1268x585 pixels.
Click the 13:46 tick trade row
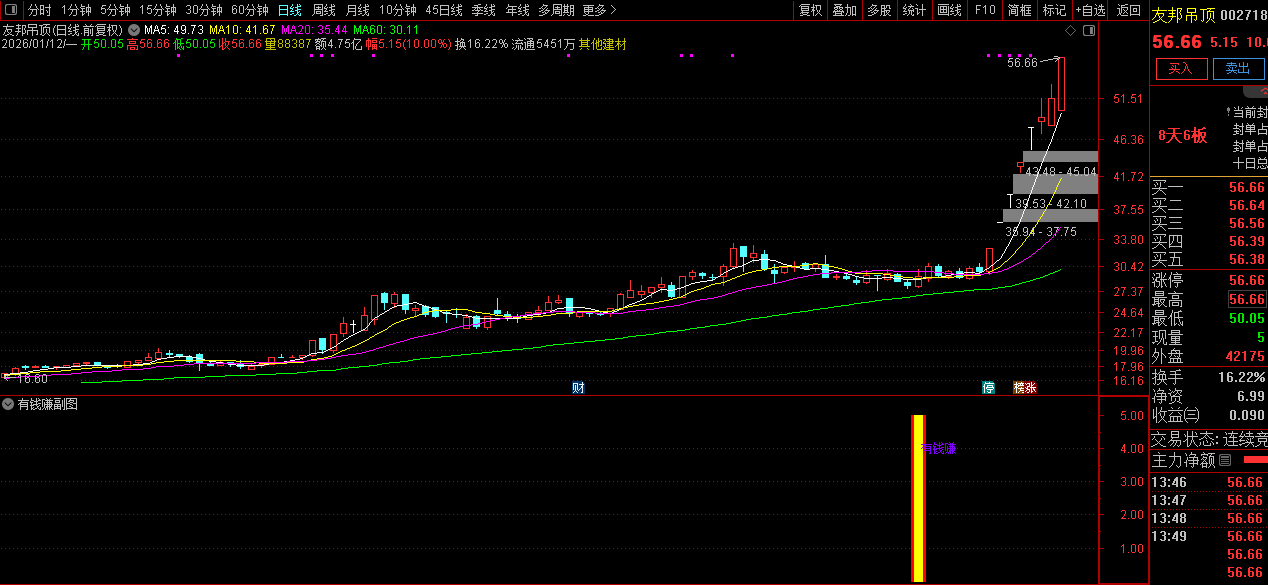[1209, 482]
